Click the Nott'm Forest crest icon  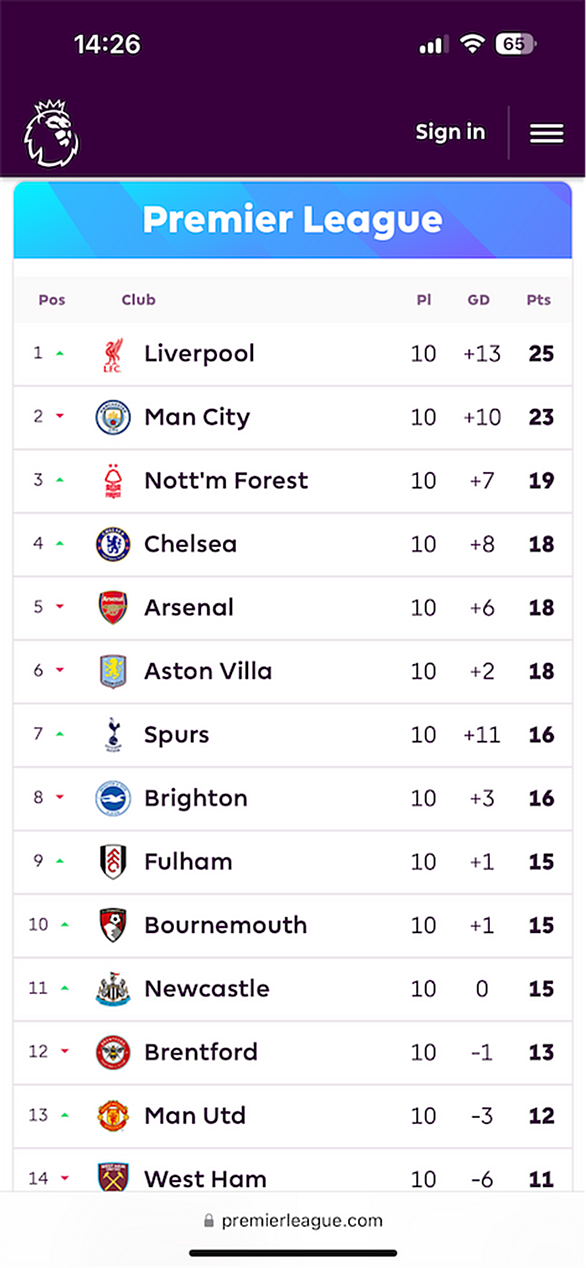pos(113,481)
